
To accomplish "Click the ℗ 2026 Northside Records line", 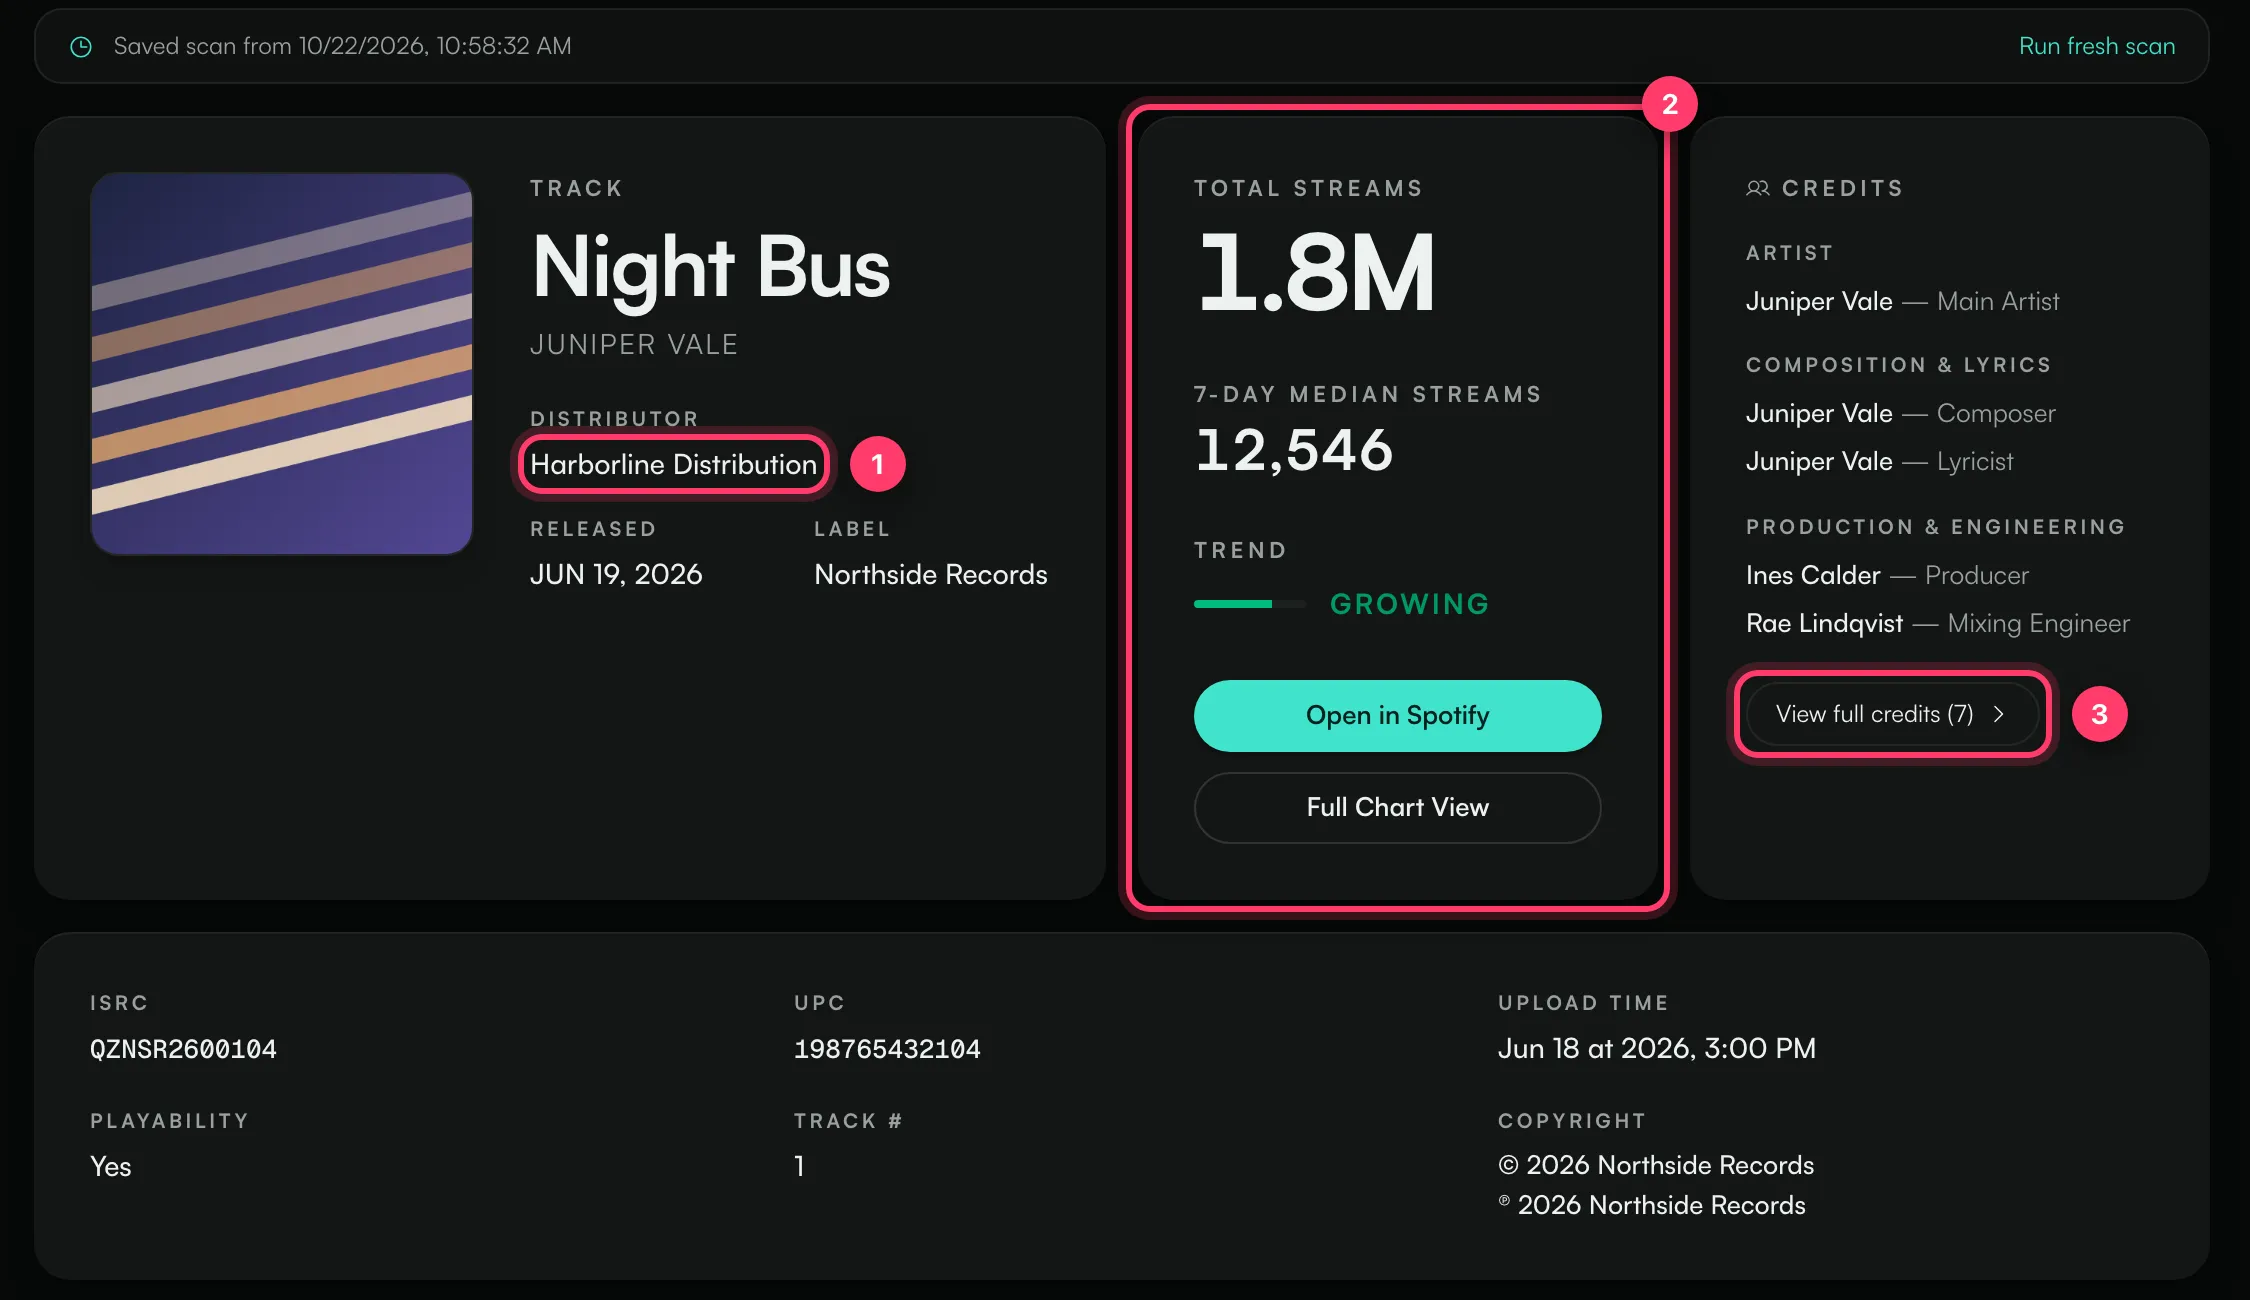I will click(1652, 1205).
